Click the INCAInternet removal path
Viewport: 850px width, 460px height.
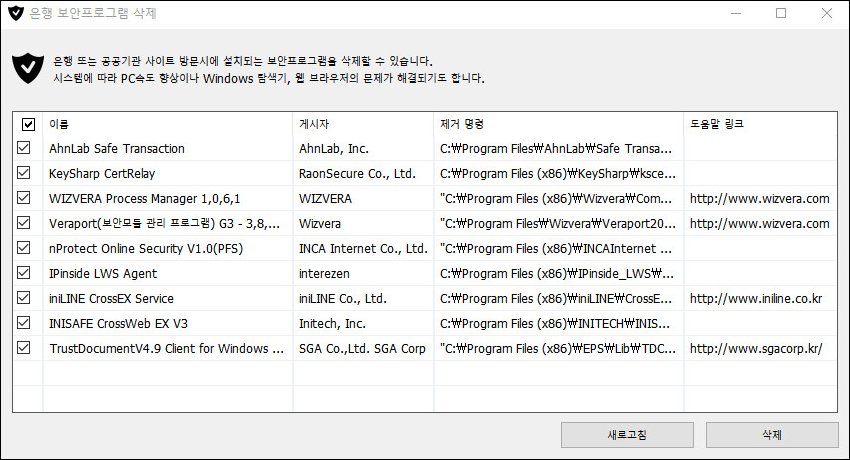556,249
